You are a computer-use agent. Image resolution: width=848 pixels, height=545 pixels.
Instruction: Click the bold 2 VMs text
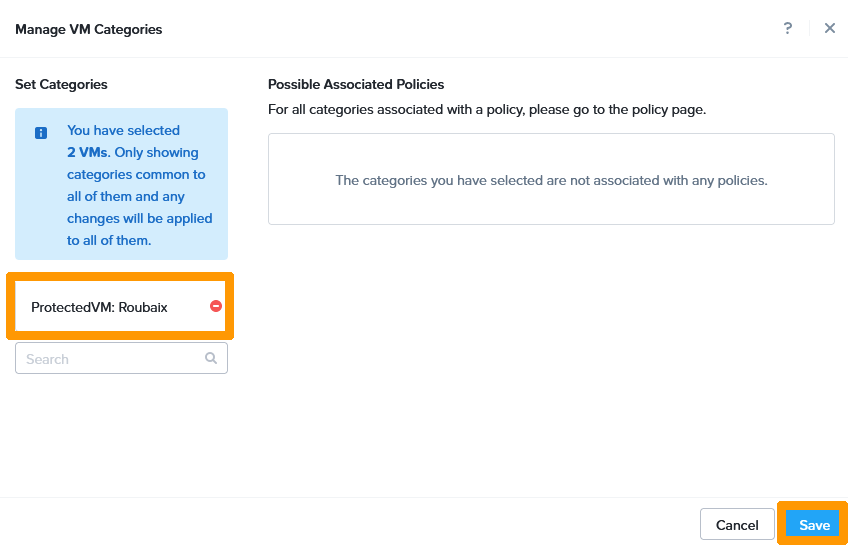(87, 153)
